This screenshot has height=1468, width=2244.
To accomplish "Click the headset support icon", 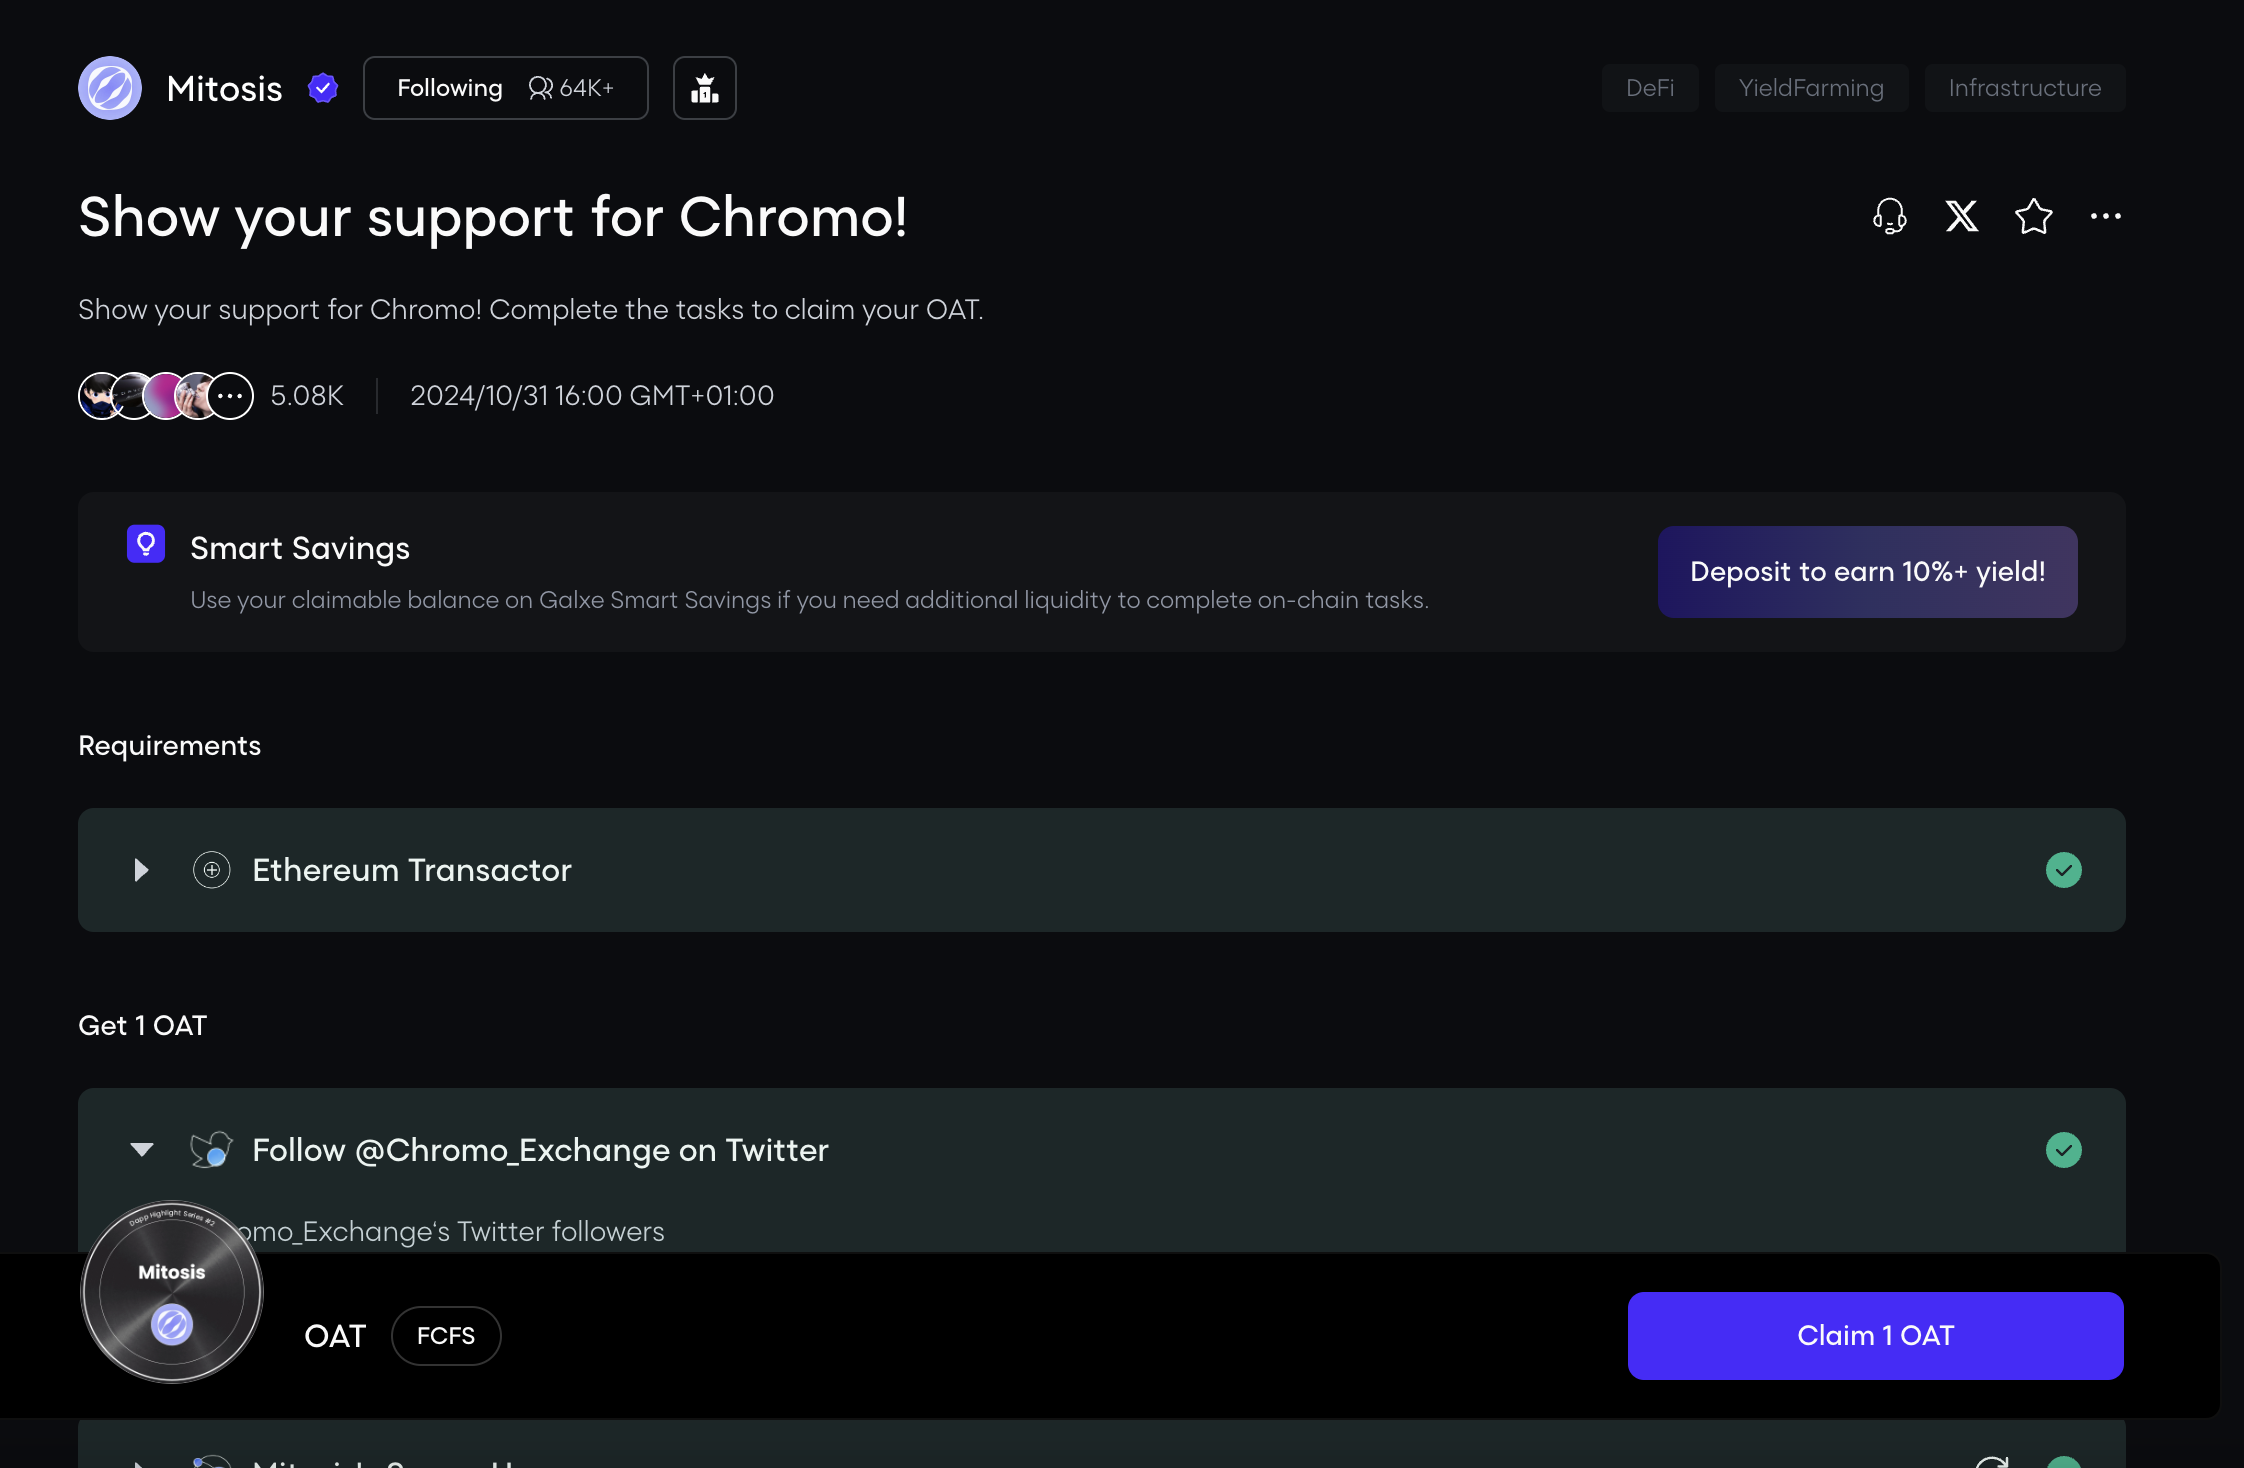I will coord(1889,216).
